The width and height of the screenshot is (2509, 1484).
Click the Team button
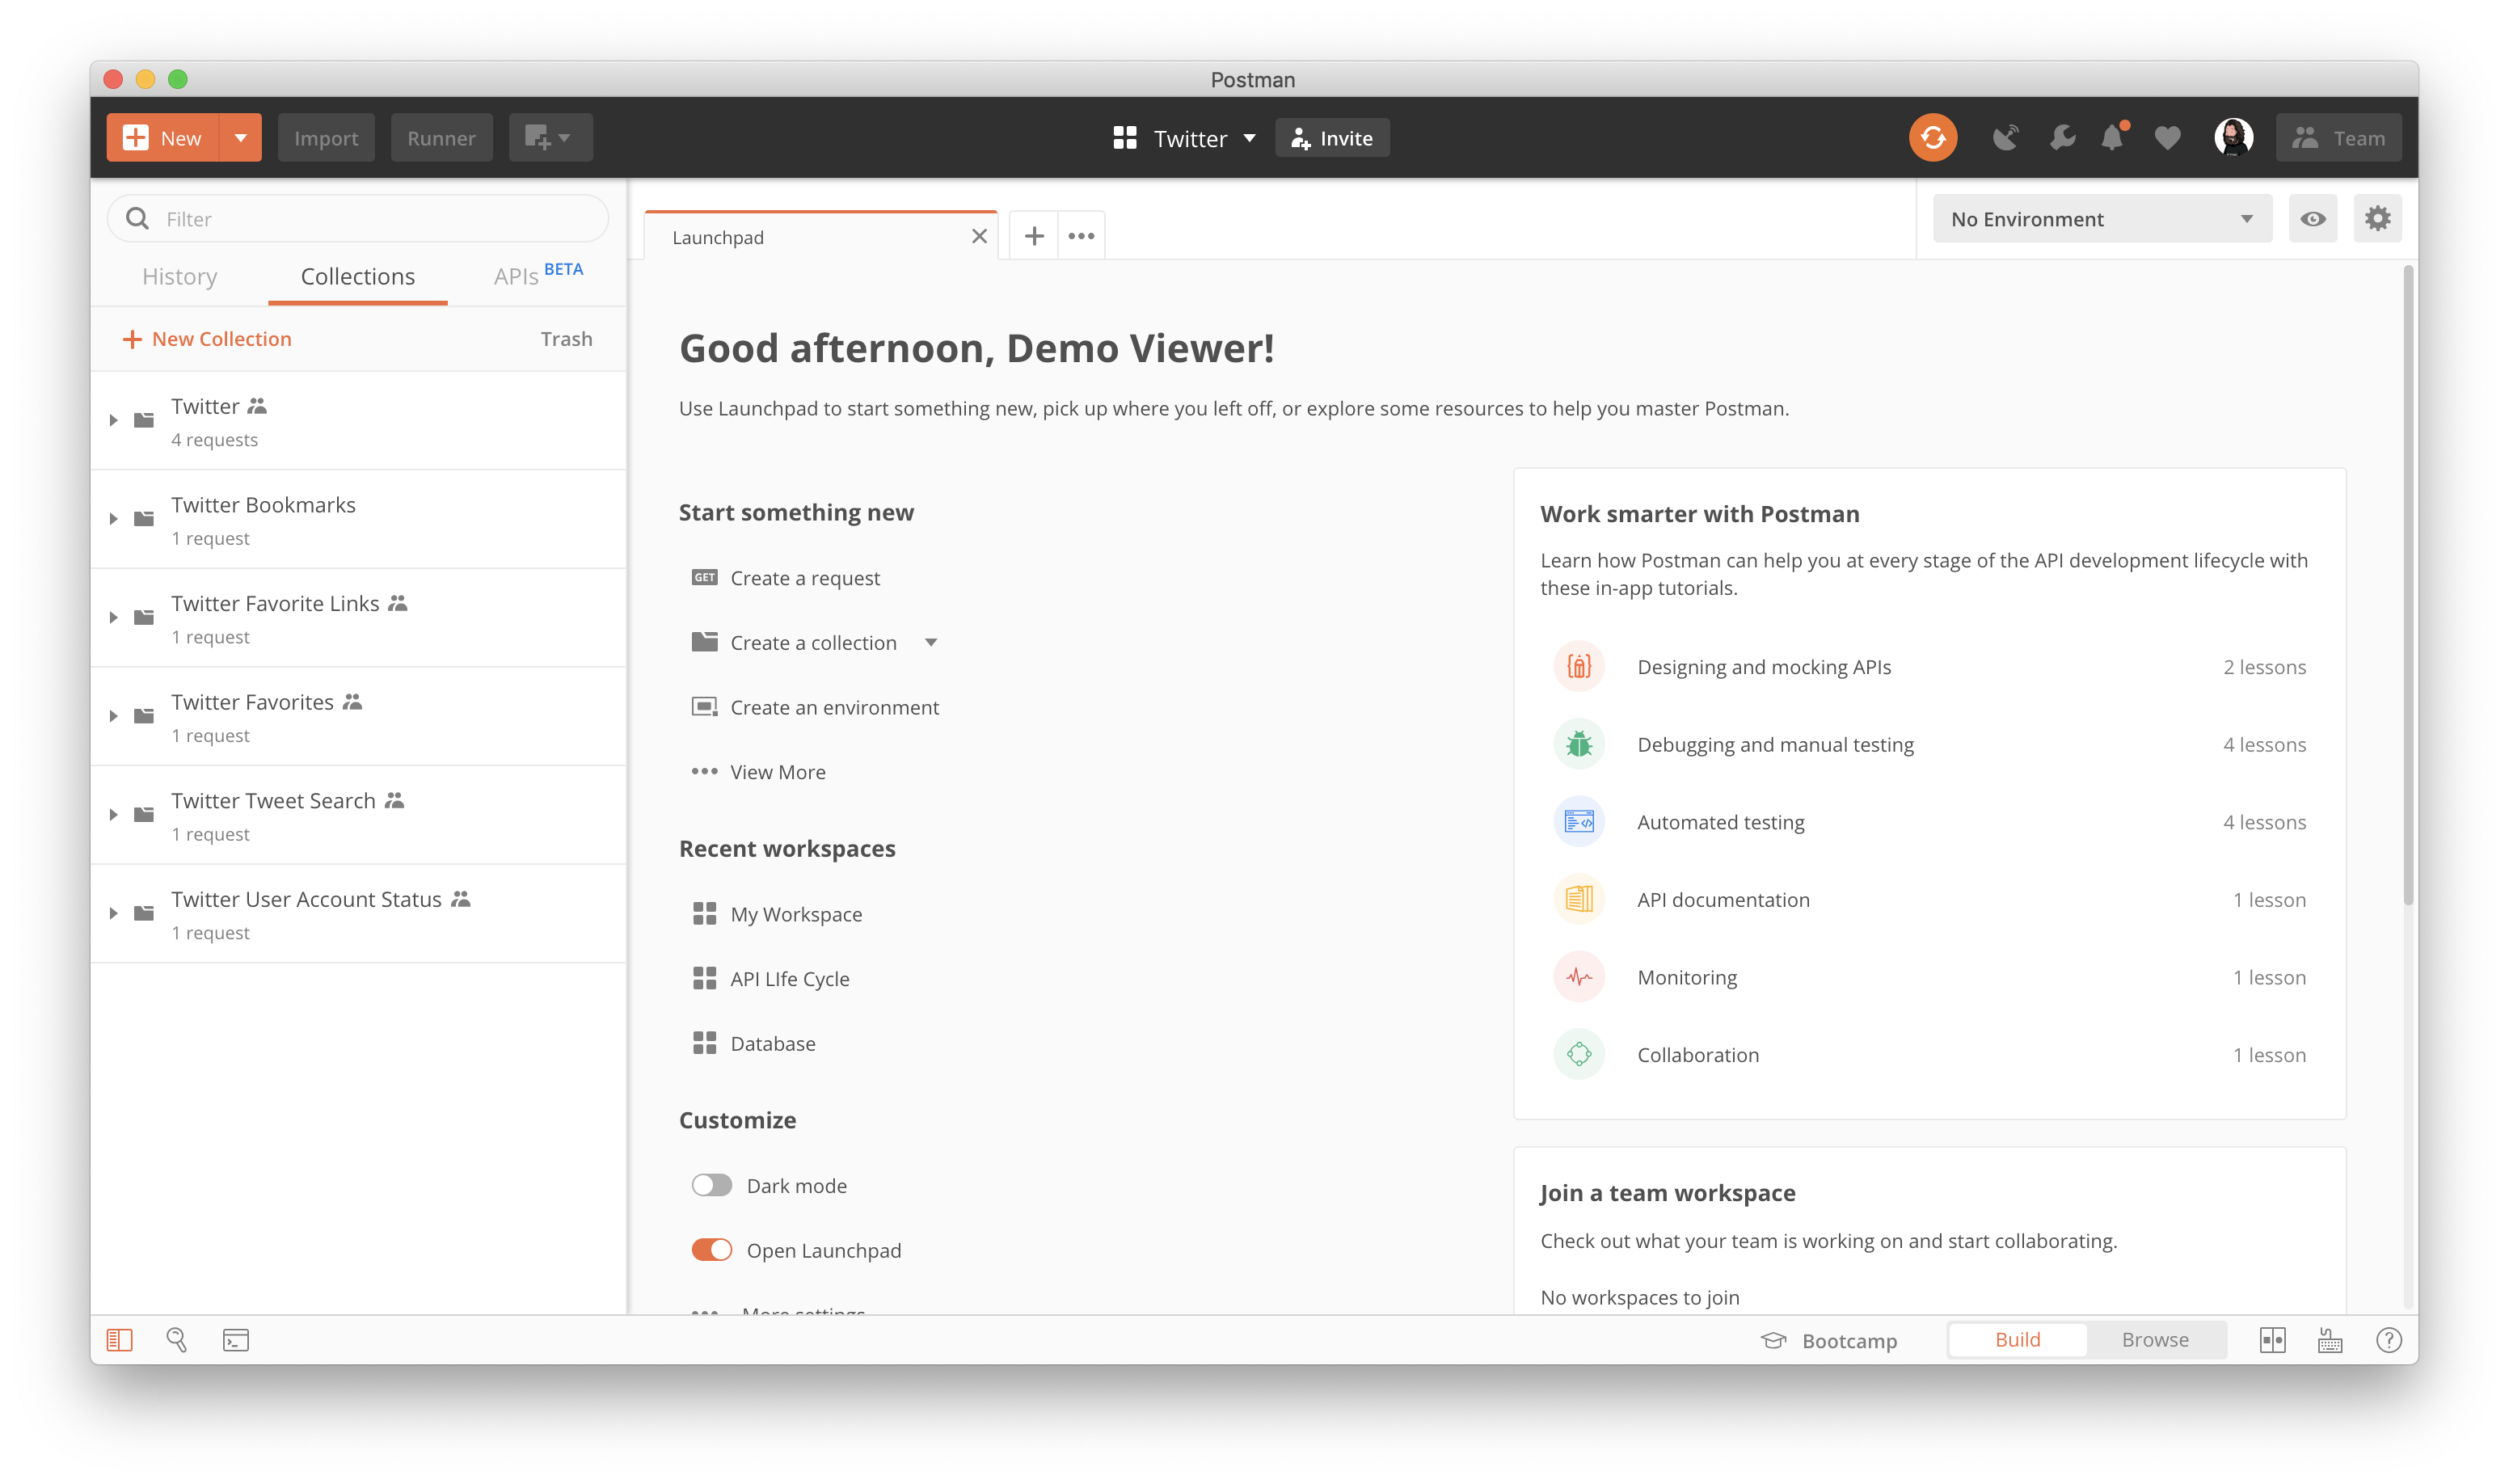pos(2338,138)
